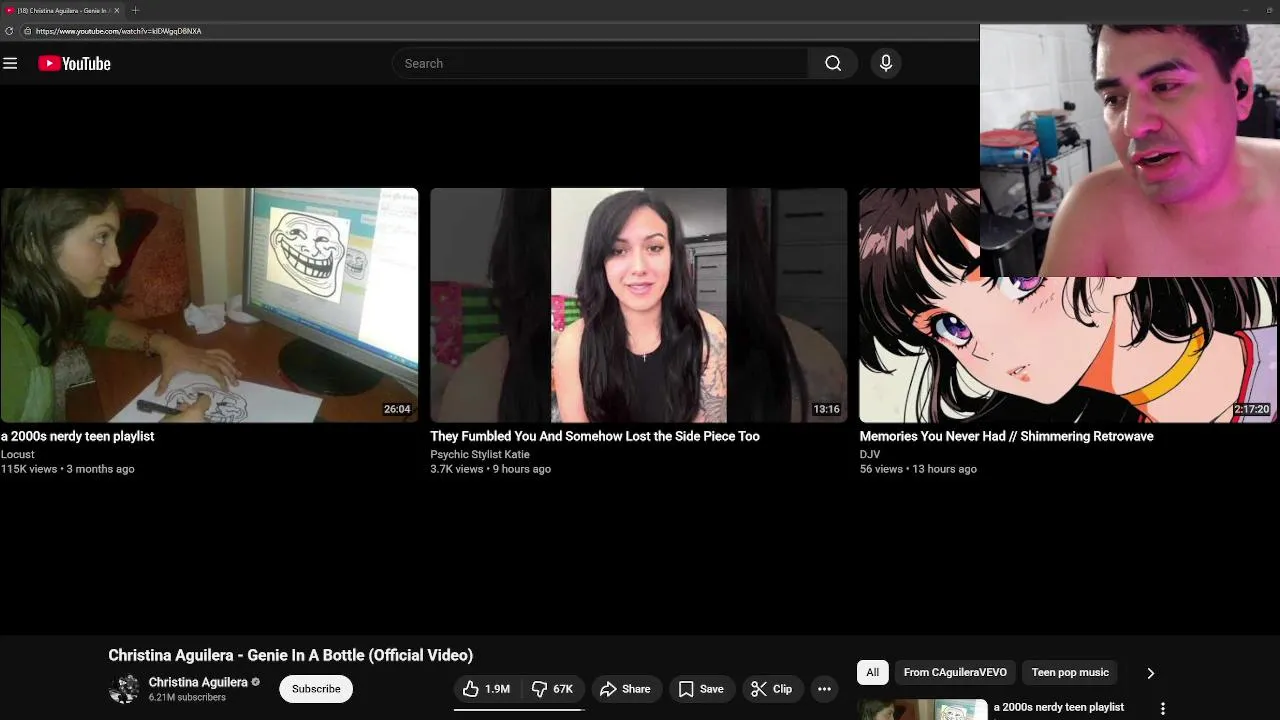
Task: Visit the DJV channel
Action: [x=870, y=454]
